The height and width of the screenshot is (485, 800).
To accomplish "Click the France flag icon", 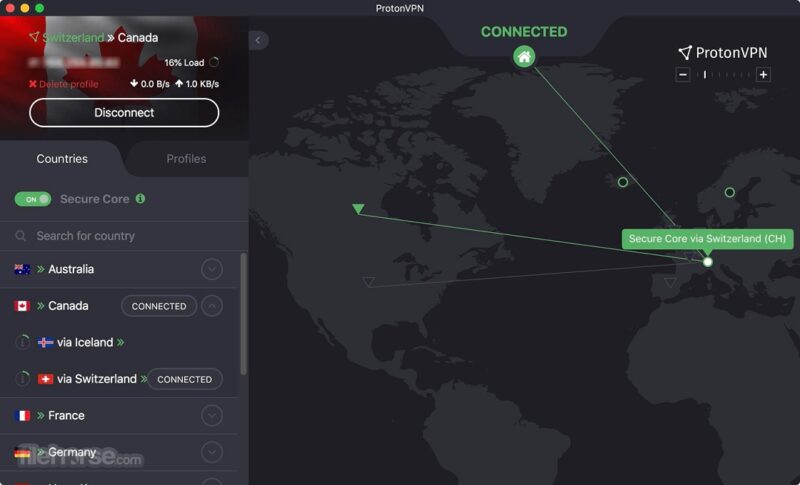I will click(x=22, y=416).
